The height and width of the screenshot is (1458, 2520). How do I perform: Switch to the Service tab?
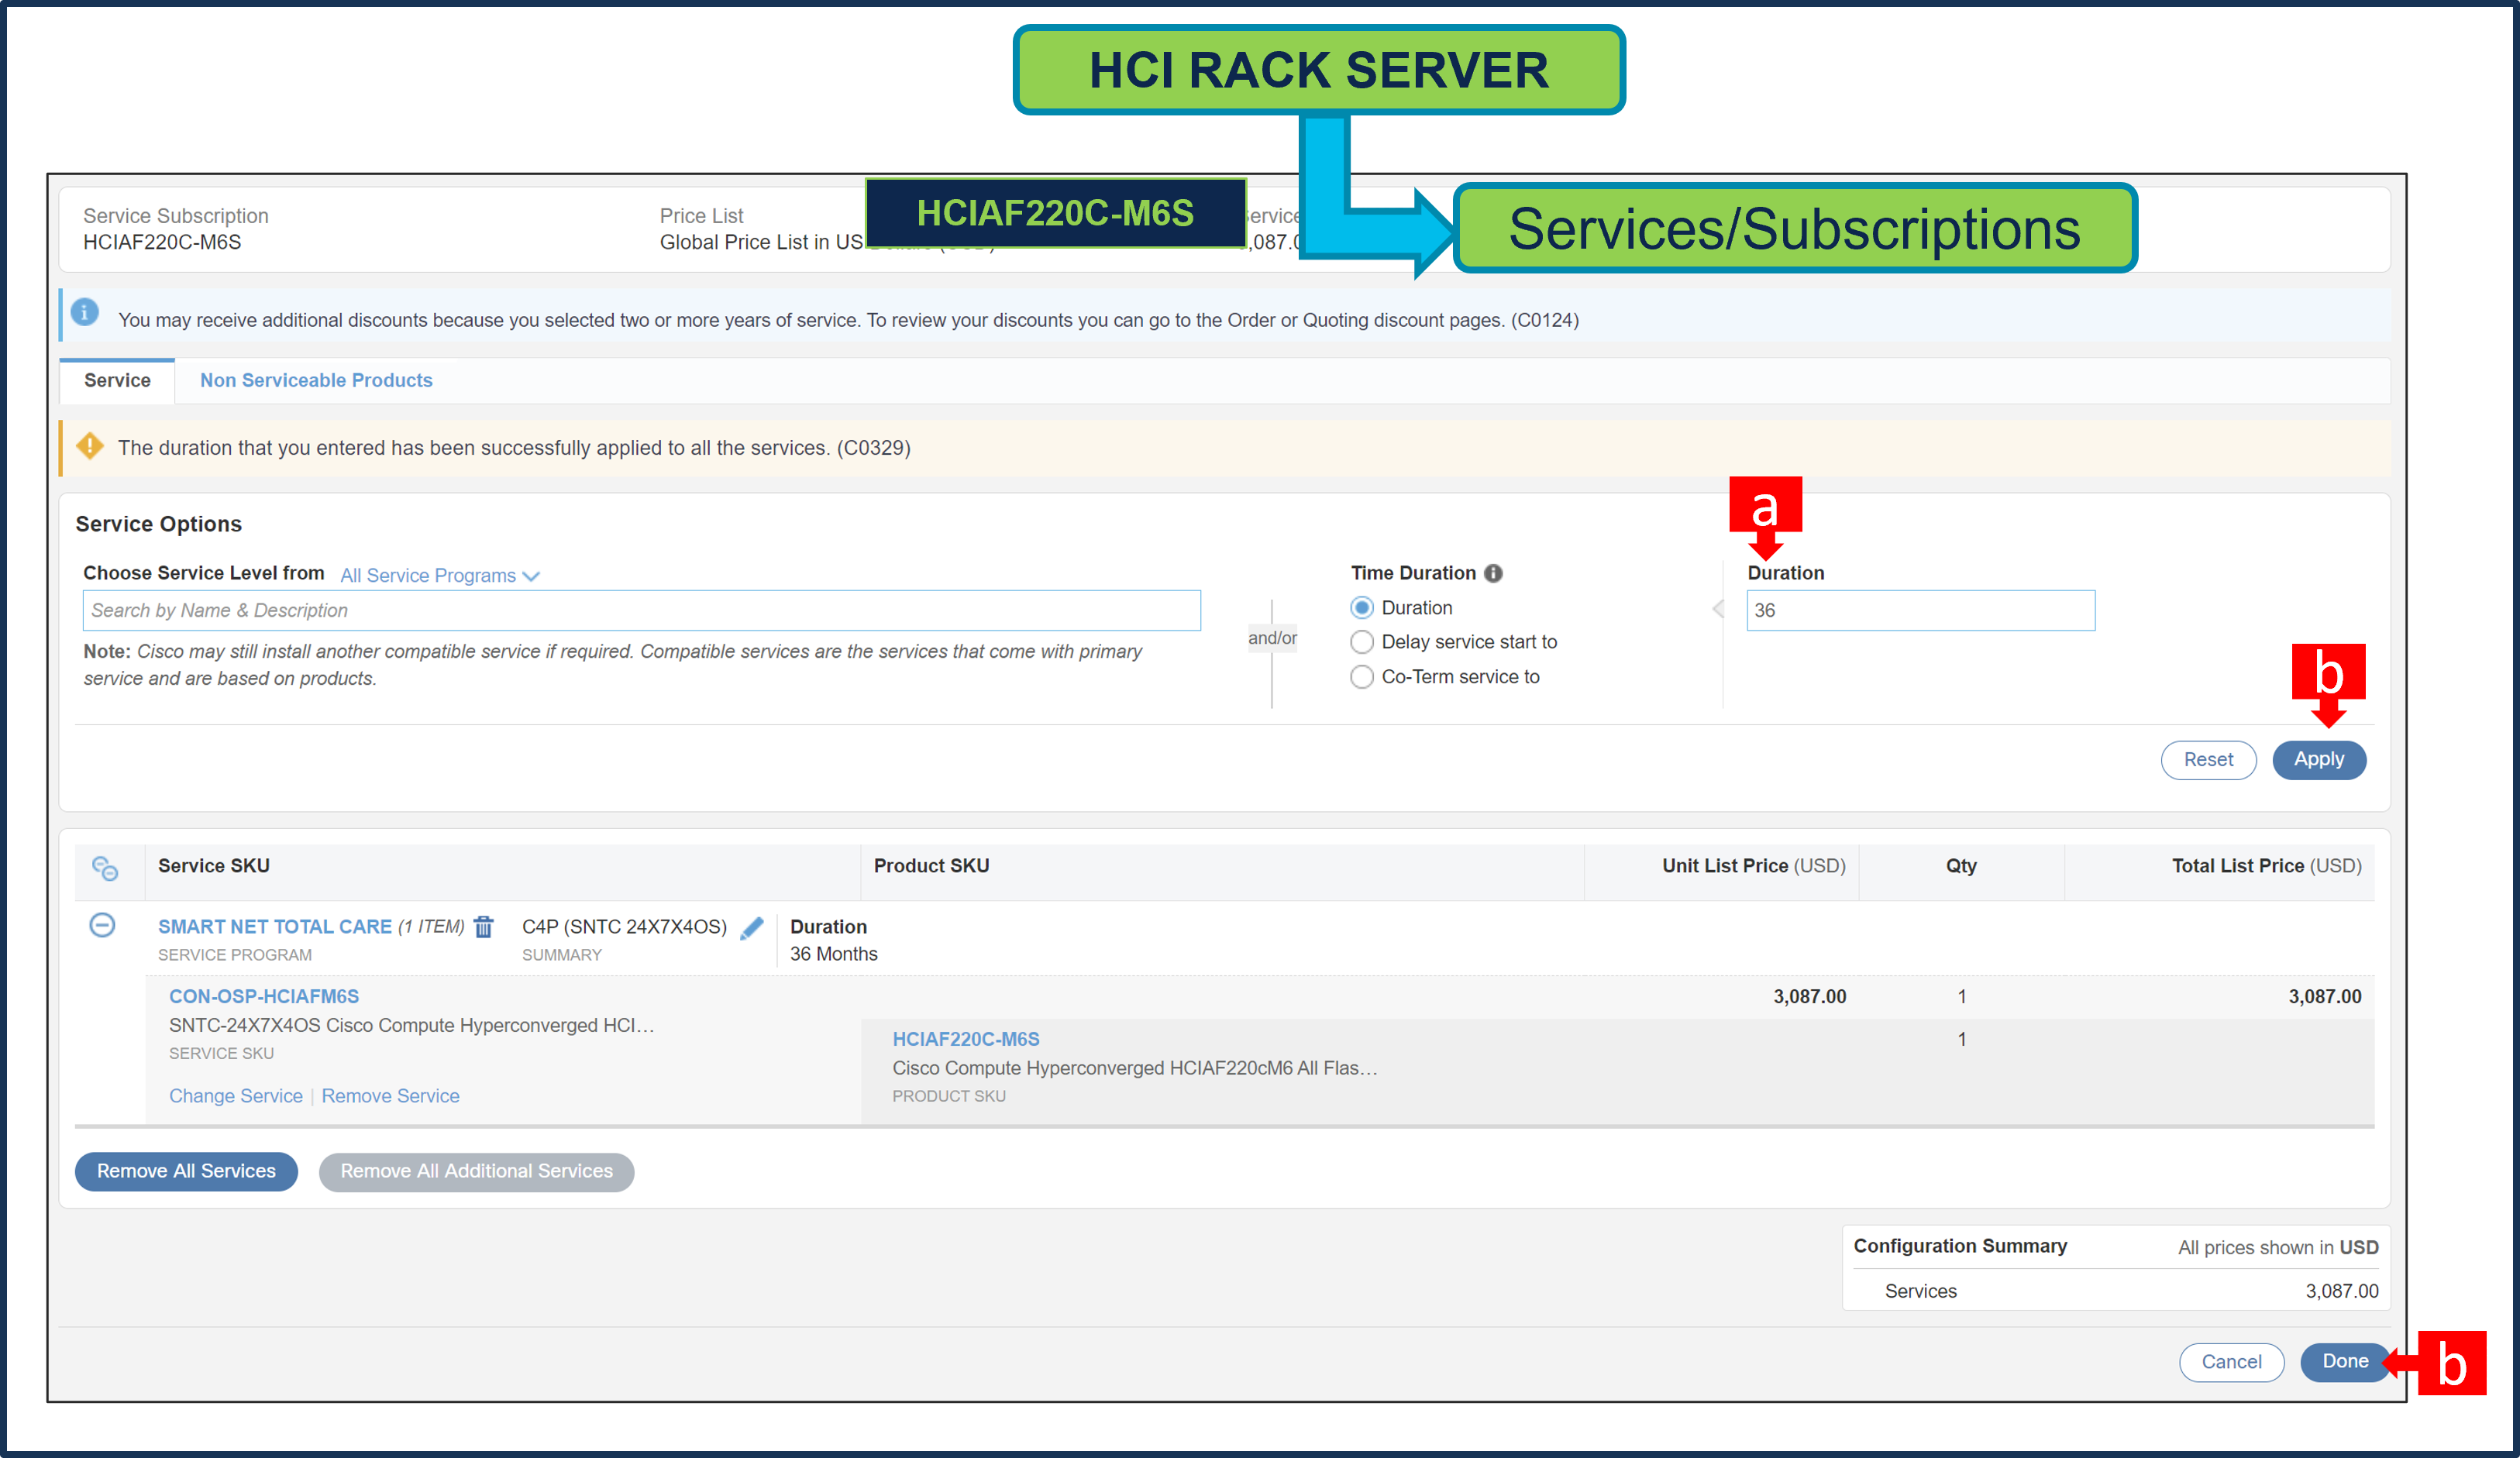pos(117,381)
